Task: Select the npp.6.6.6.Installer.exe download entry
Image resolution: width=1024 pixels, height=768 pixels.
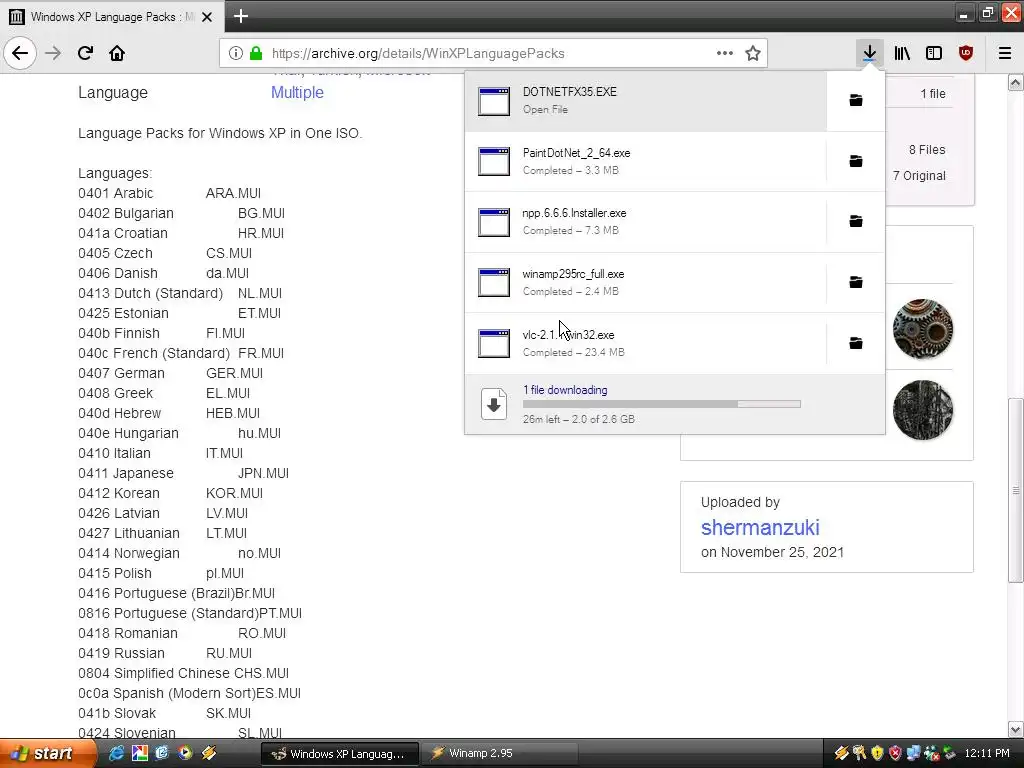Action: [x=646, y=221]
